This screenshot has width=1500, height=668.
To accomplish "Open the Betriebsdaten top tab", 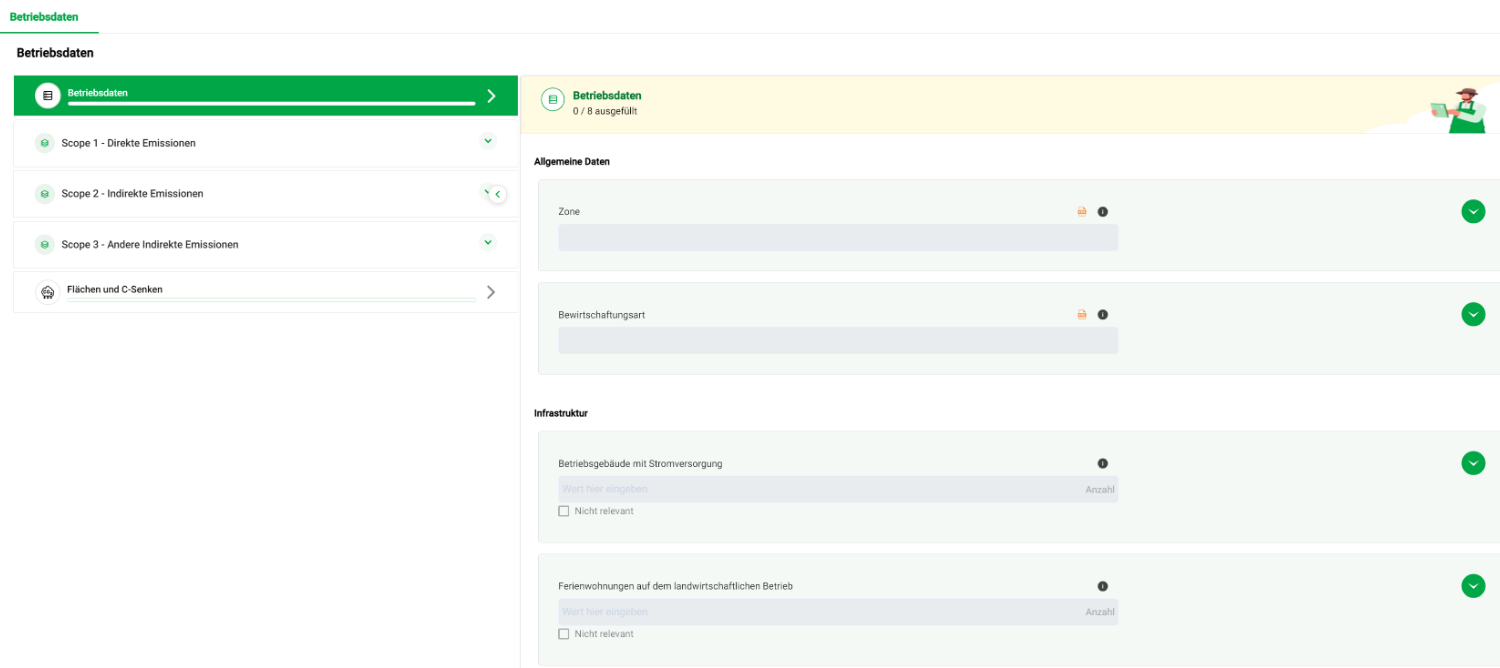I will pyautogui.click(x=44, y=17).
